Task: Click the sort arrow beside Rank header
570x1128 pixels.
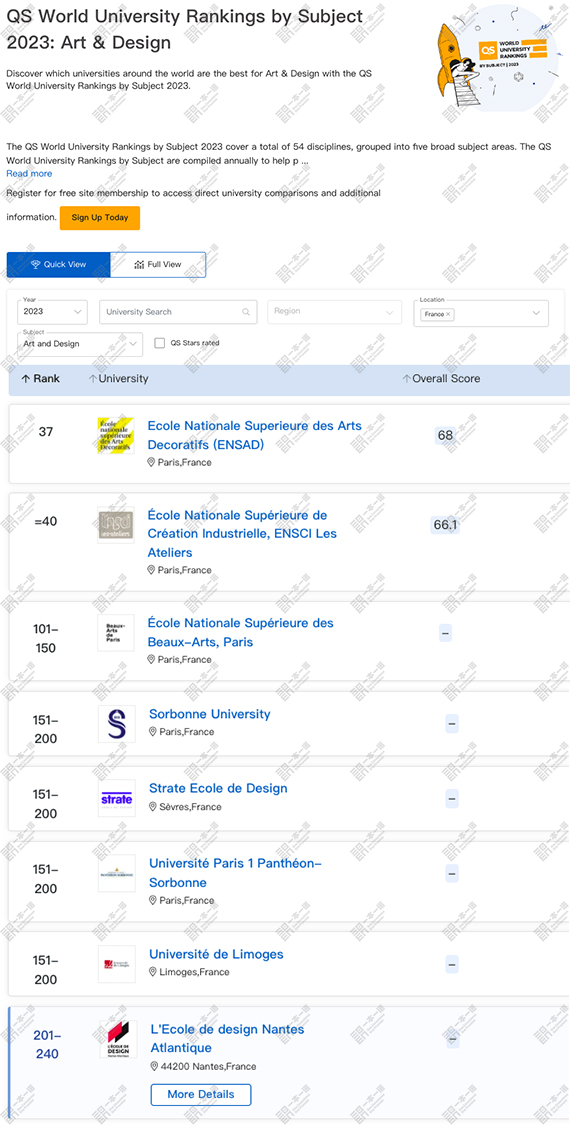Action: [x=26, y=378]
